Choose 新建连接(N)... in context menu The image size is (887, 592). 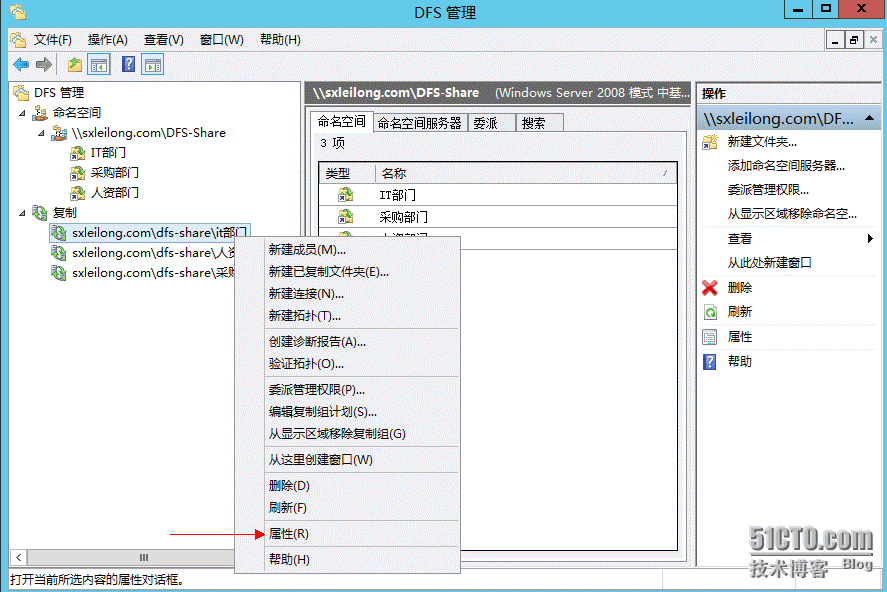click(362, 293)
